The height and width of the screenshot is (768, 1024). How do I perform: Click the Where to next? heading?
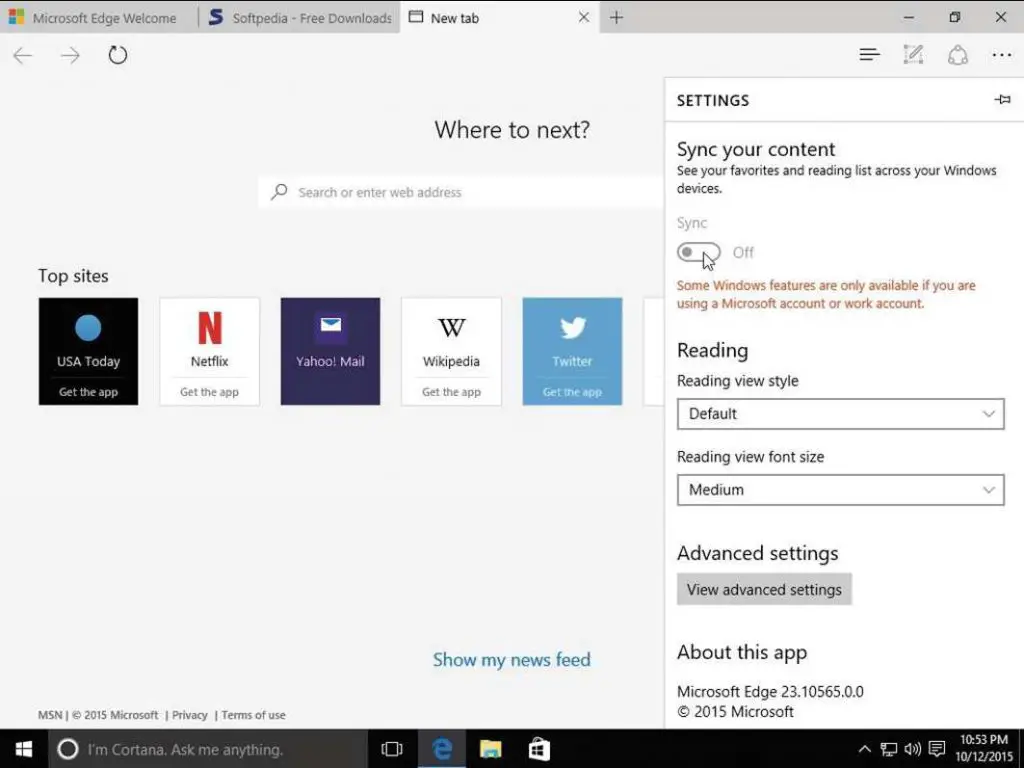512,129
